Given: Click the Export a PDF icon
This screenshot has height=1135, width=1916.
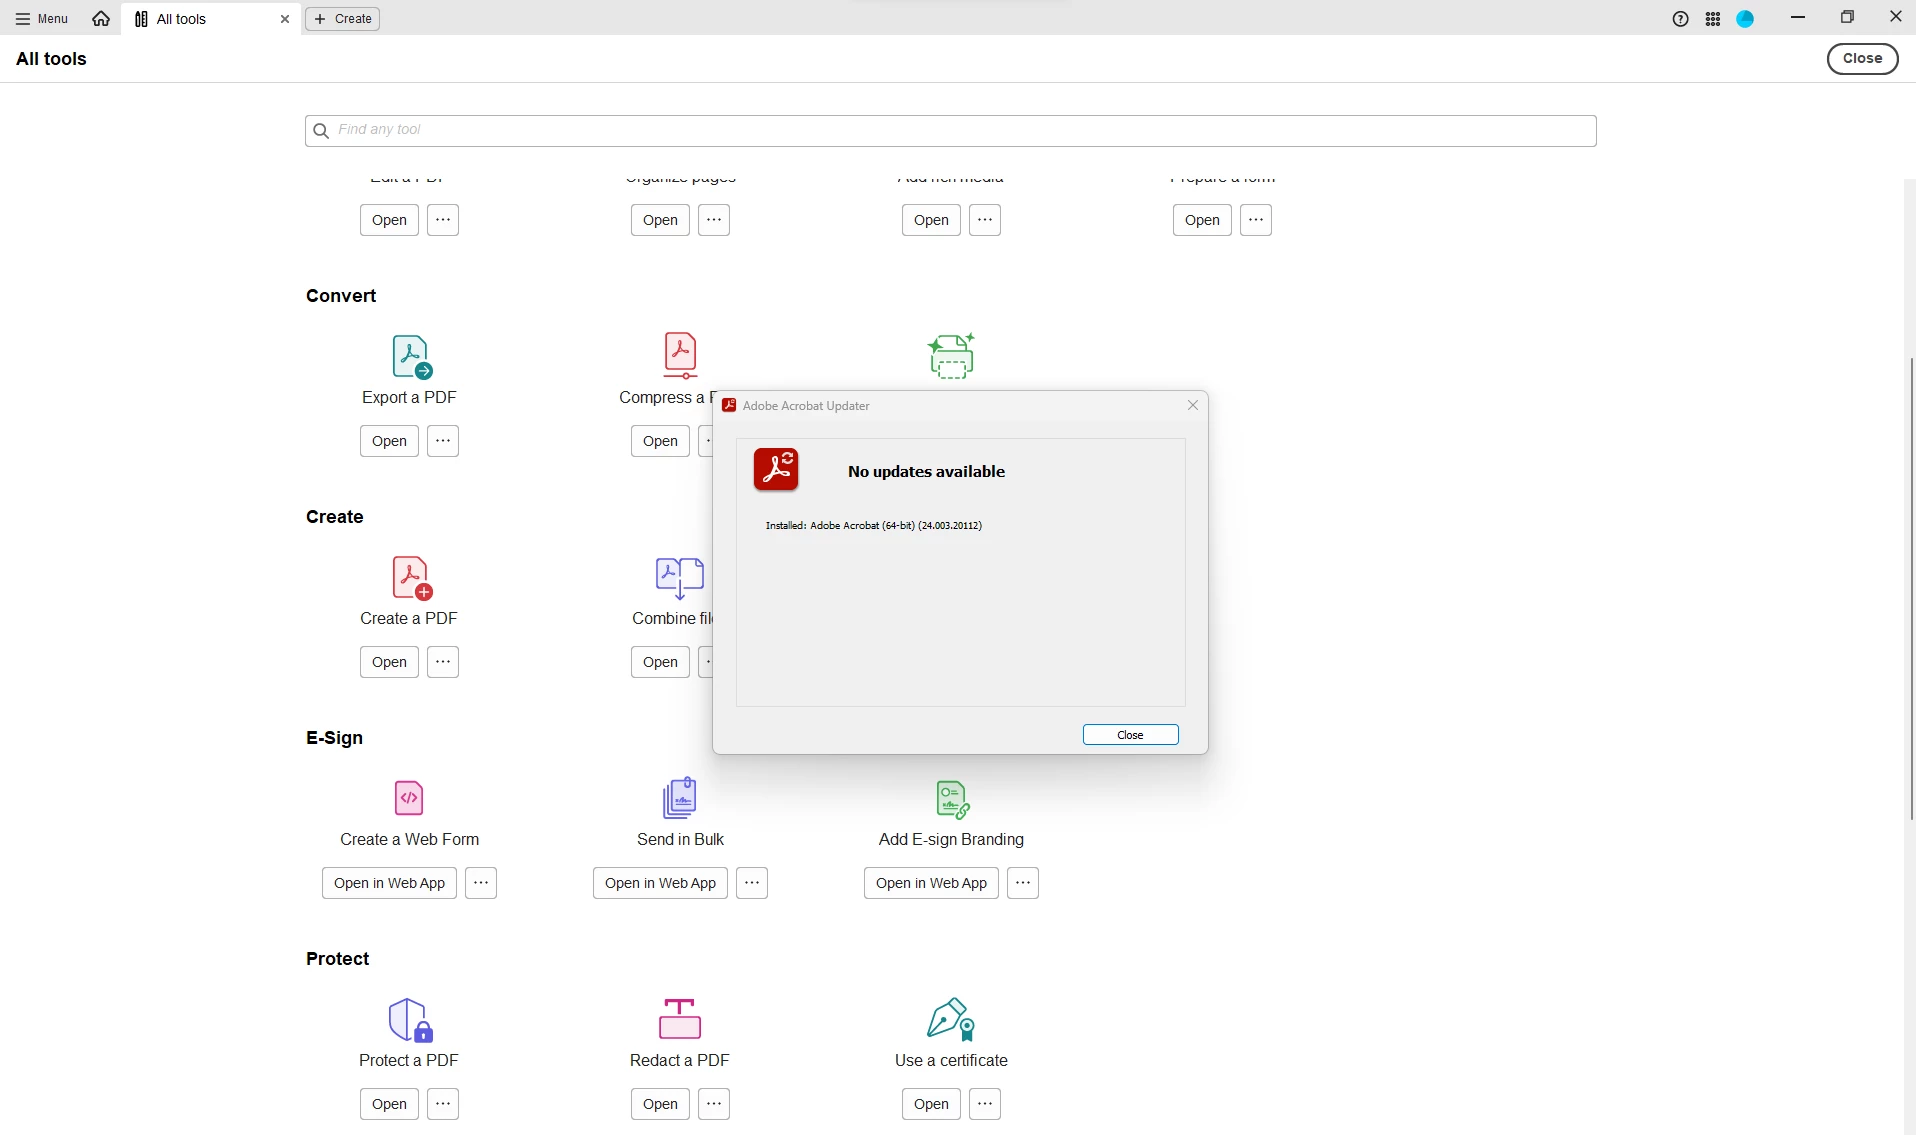Looking at the screenshot, I should point(411,357).
